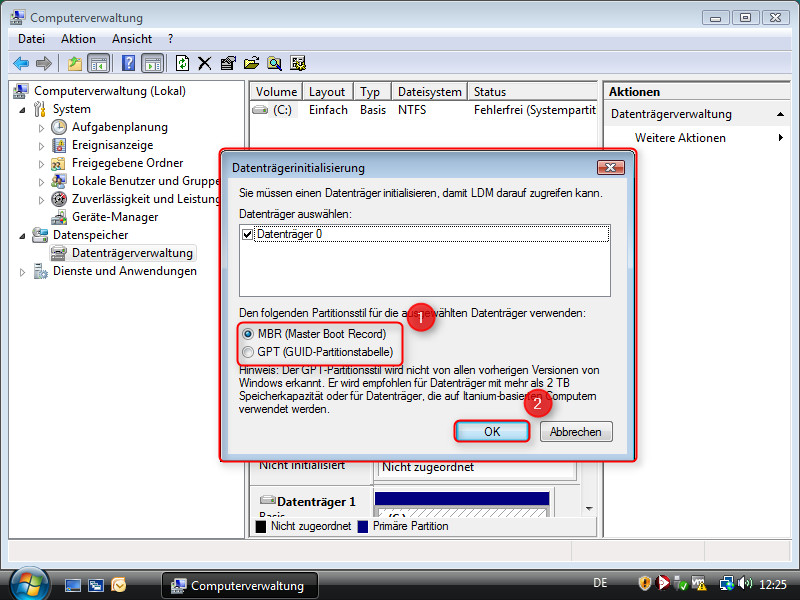Screen dimensions: 800x600
Task: Select the (C:) volume row
Action: (x=423, y=110)
